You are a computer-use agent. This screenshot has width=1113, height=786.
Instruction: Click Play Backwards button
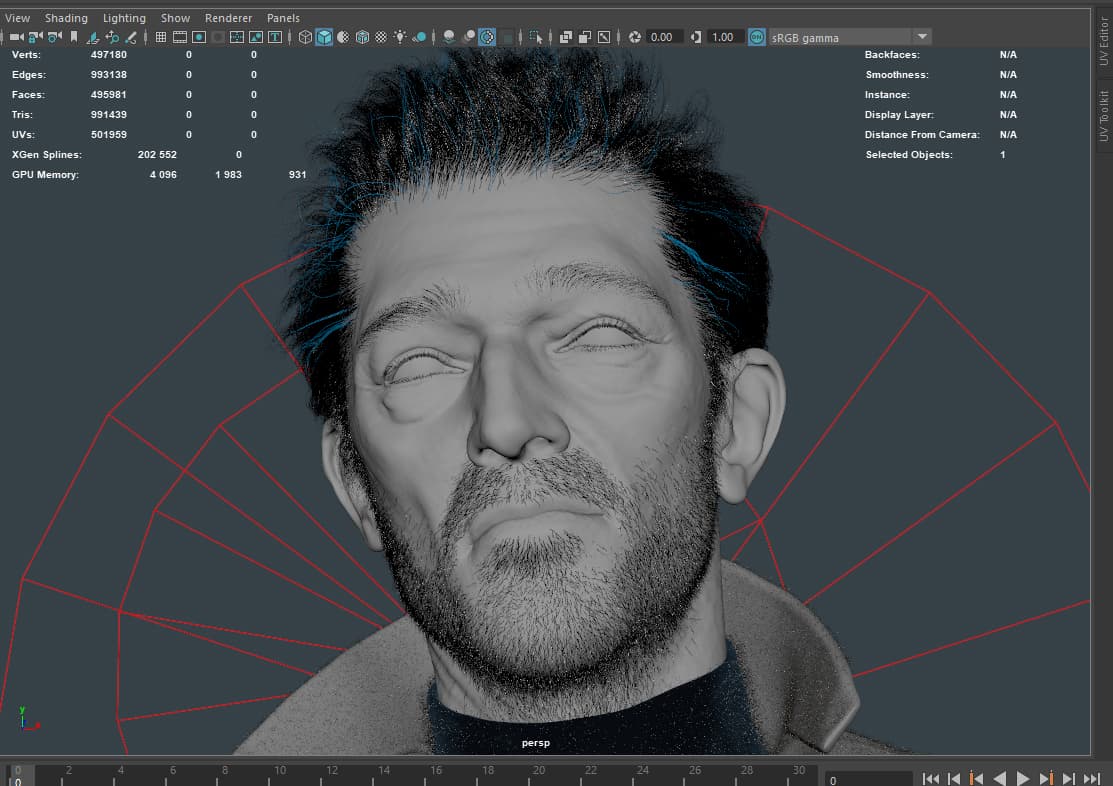coord(999,779)
